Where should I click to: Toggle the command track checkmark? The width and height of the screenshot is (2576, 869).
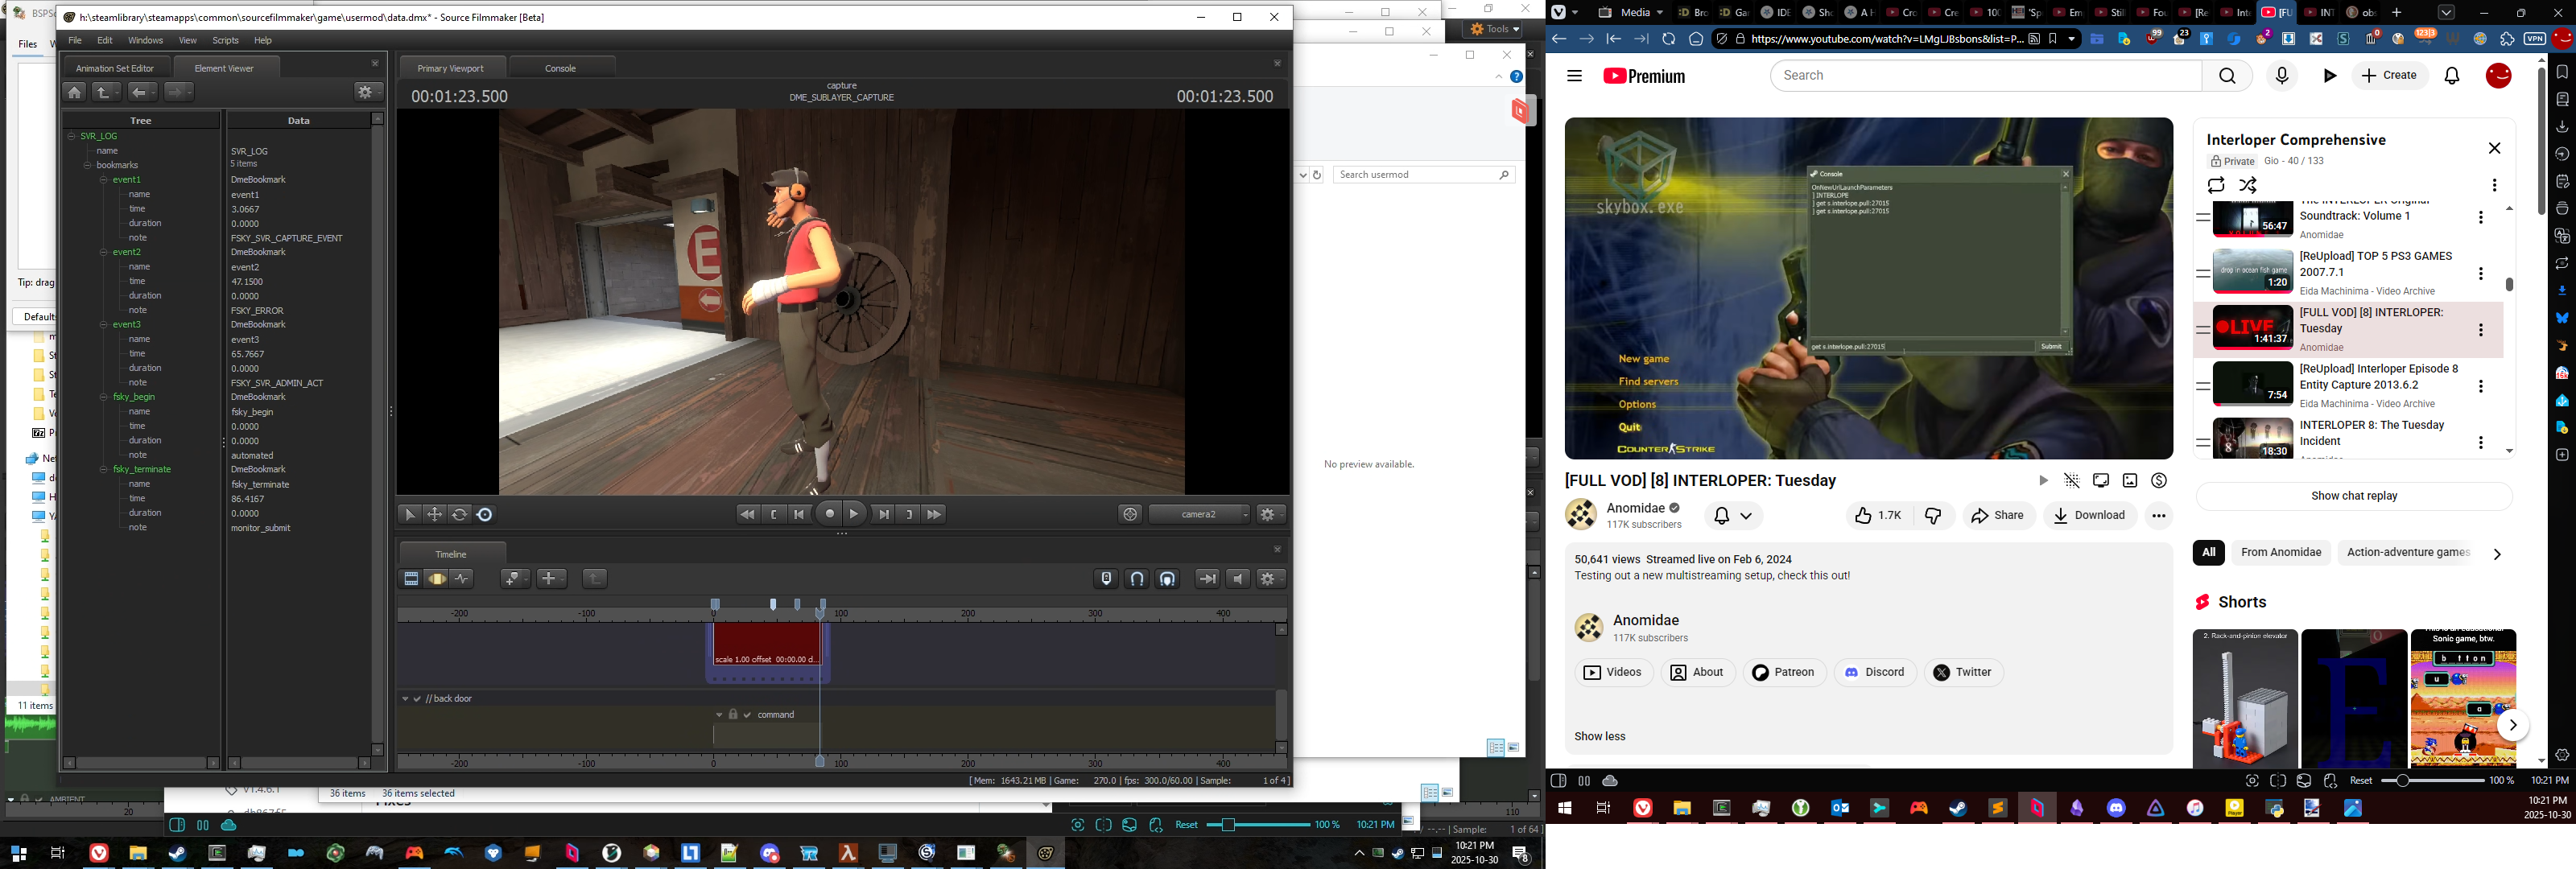747,715
